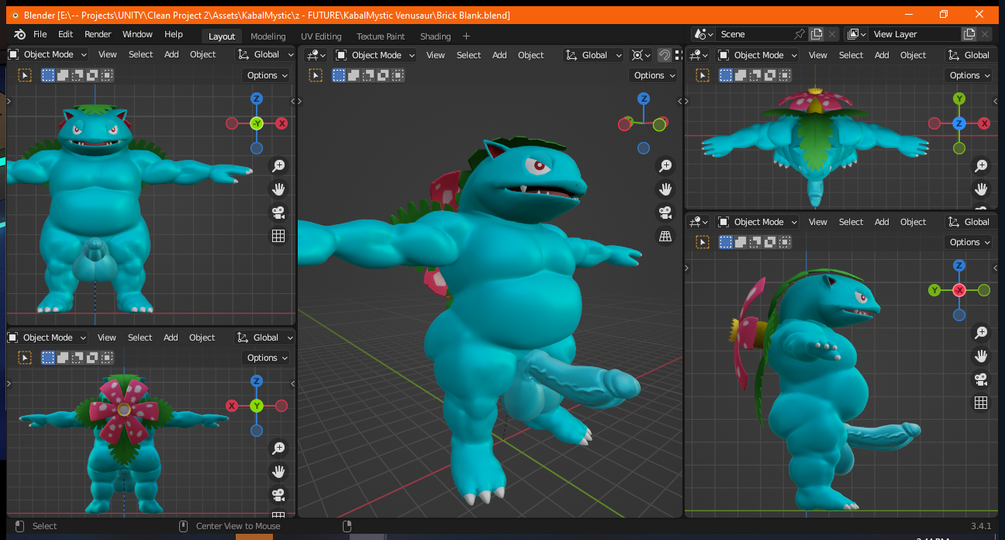The width and height of the screenshot is (1005, 540).
Task: Switch to the Modeling workspace tab
Action: (x=268, y=37)
